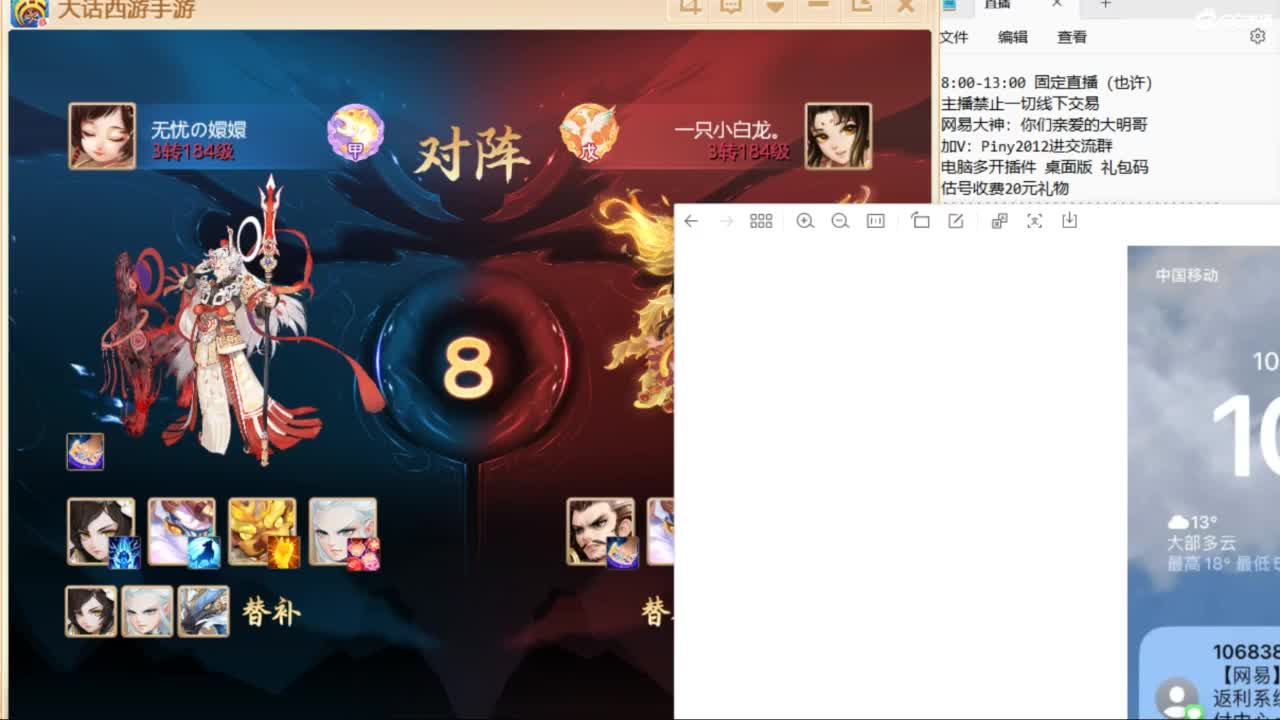Click the overlapping-squares icon in viewer toolbar
Image resolution: width=1280 pixels, height=720 pixels.
pyautogui.click(x=999, y=221)
